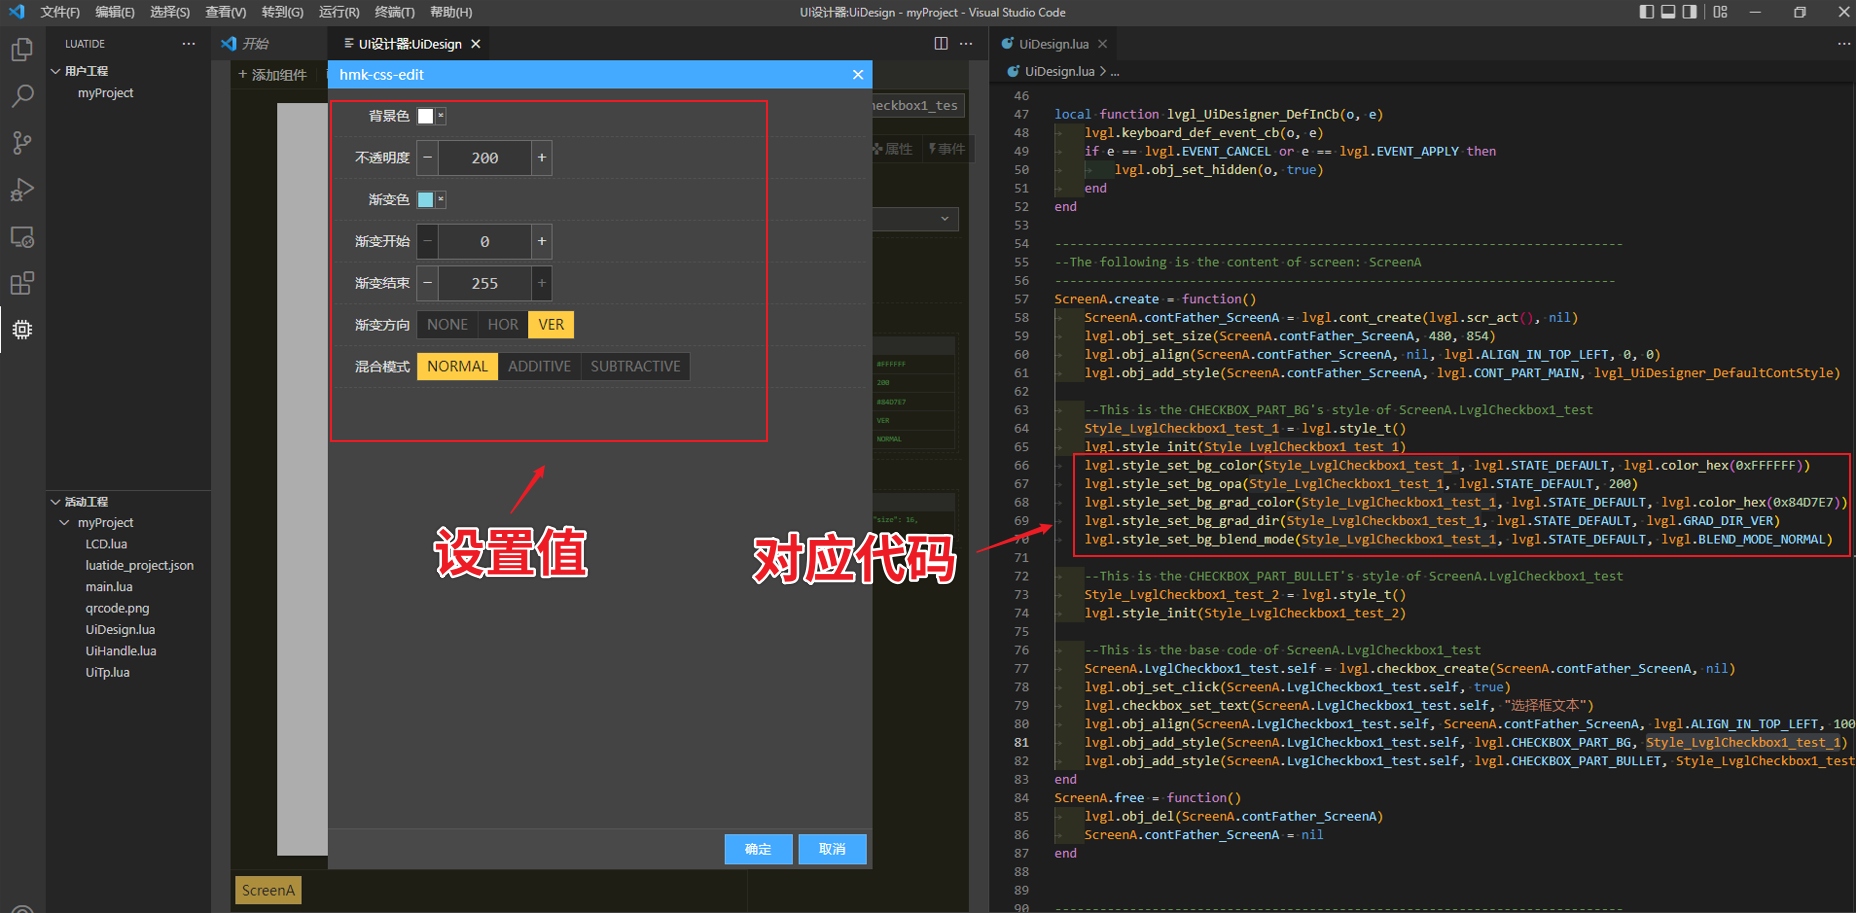Open the Run and Debug view
The image size is (1856, 913).
coord(22,190)
